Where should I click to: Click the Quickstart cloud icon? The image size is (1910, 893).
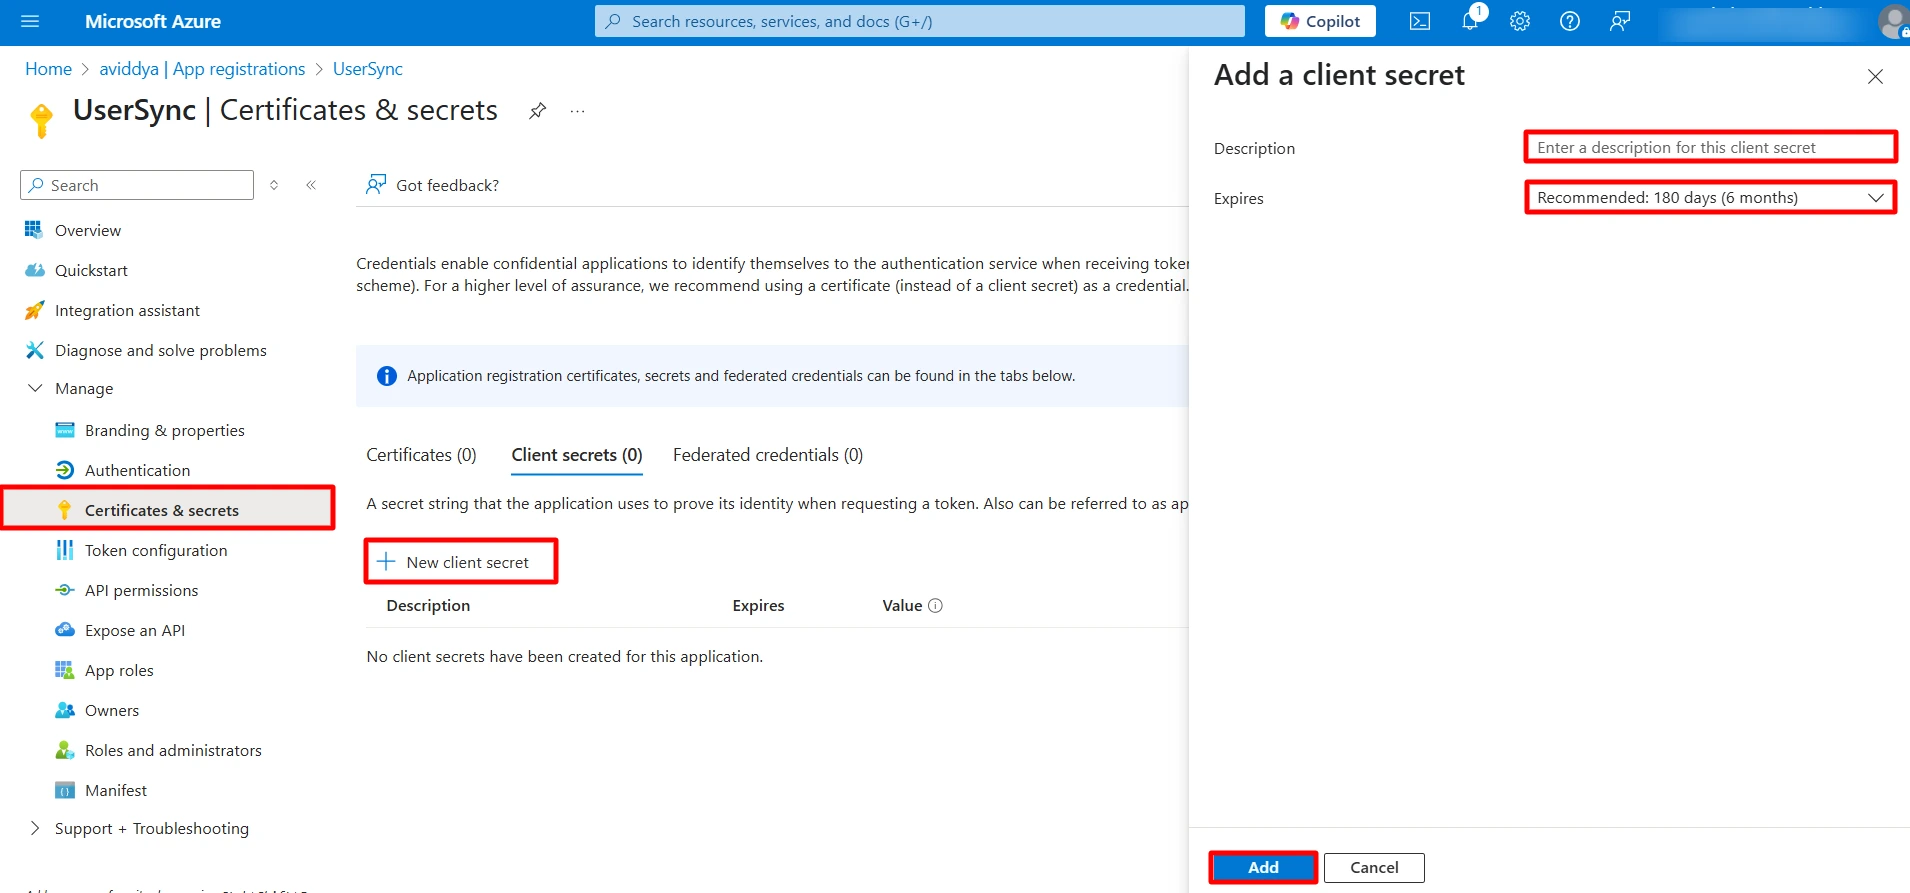coord(34,270)
